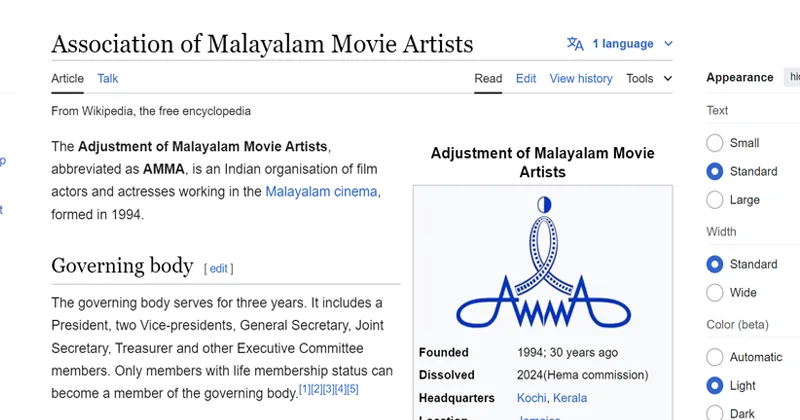Select Standard text size option
This screenshot has width=800, height=420.
click(715, 171)
